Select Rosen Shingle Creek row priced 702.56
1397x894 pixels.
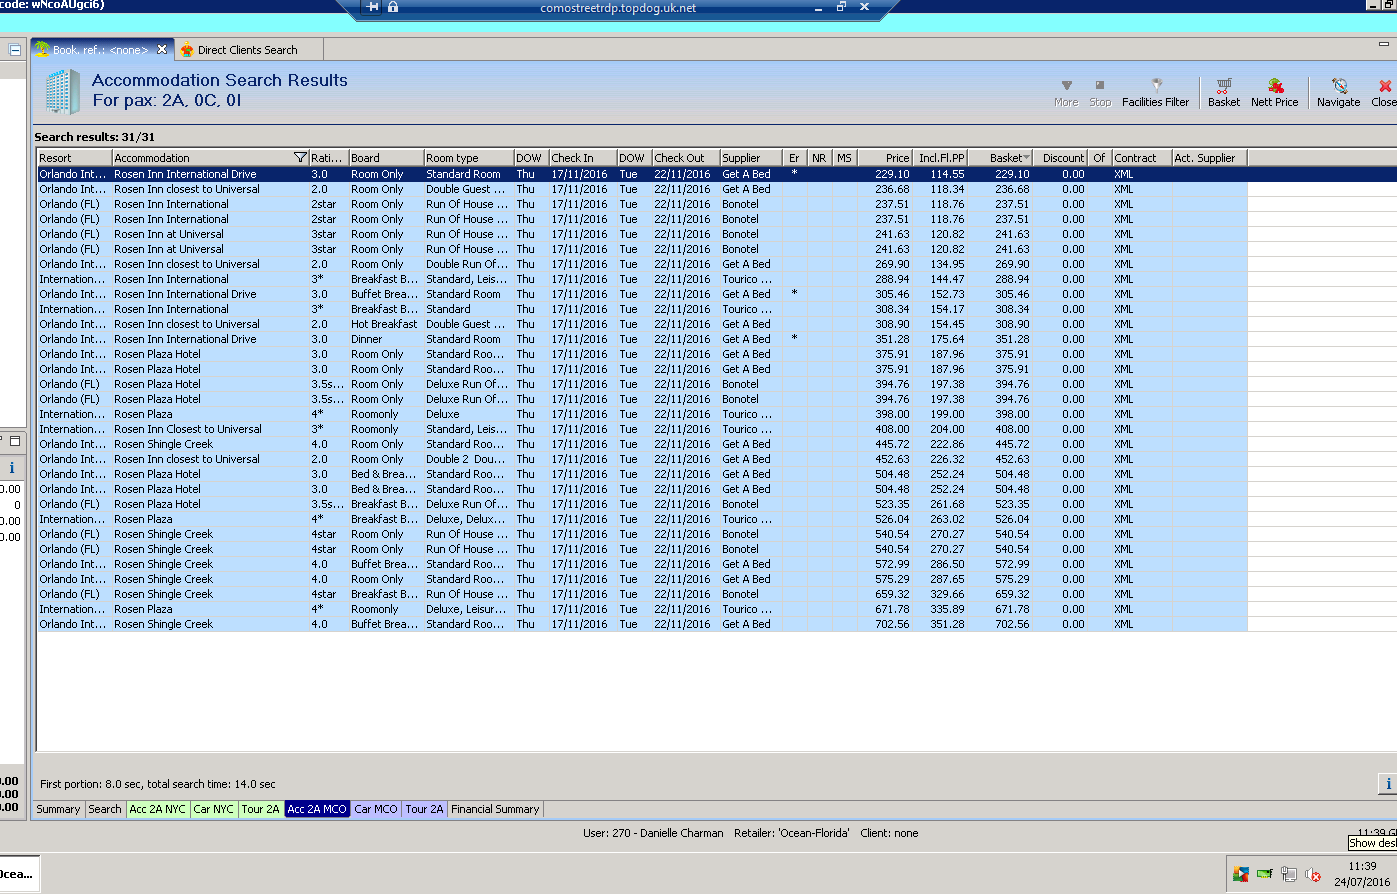(642, 624)
